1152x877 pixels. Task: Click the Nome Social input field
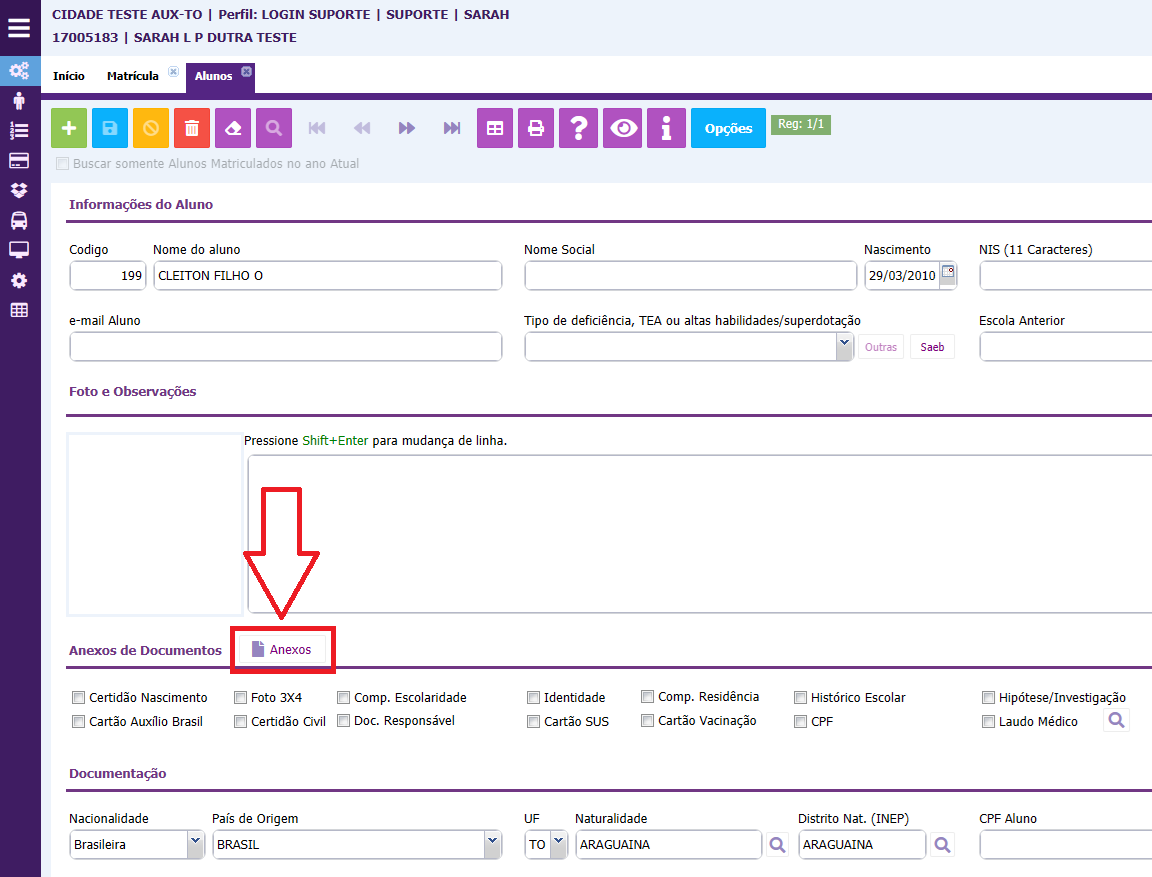pos(690,276)
